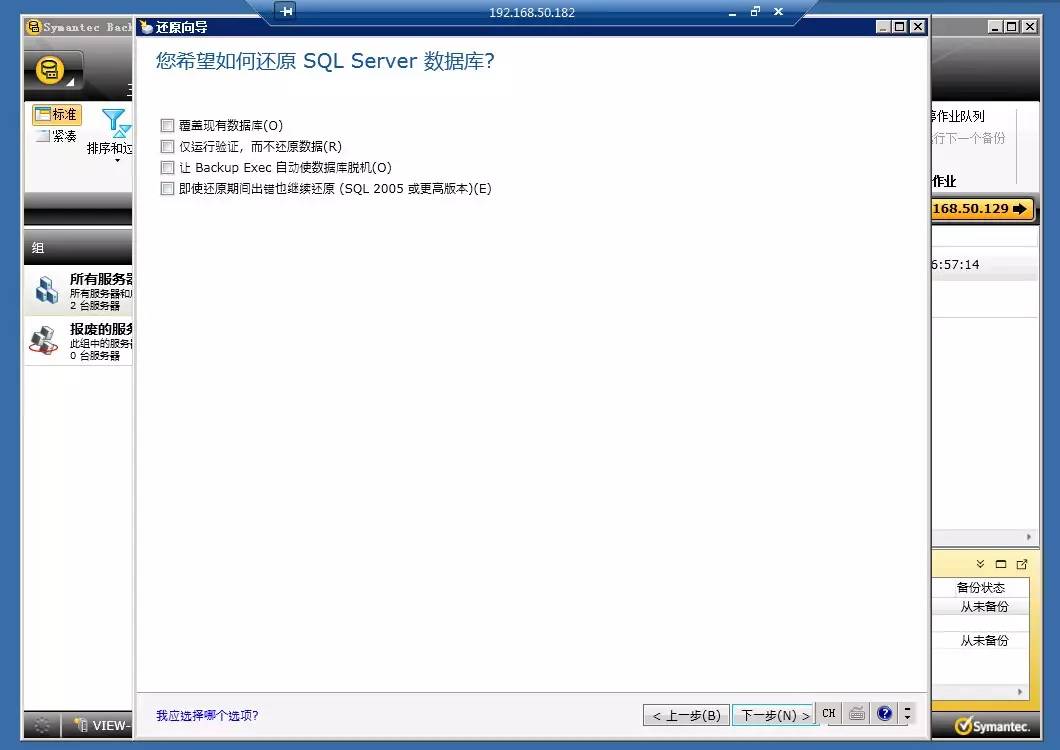Open the on-screen keyboard icon in language bar
The width and height of the screenshot is (1060, 750).
(x=857, y=713)
